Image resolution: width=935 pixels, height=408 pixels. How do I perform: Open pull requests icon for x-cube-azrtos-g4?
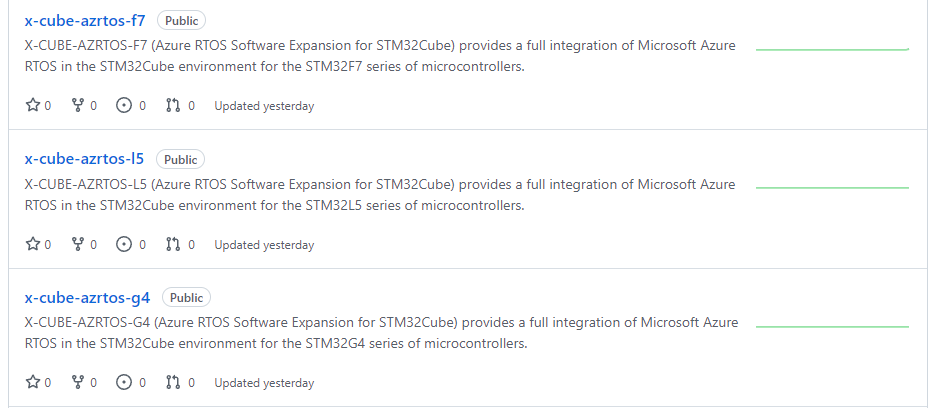click(172, 383)
